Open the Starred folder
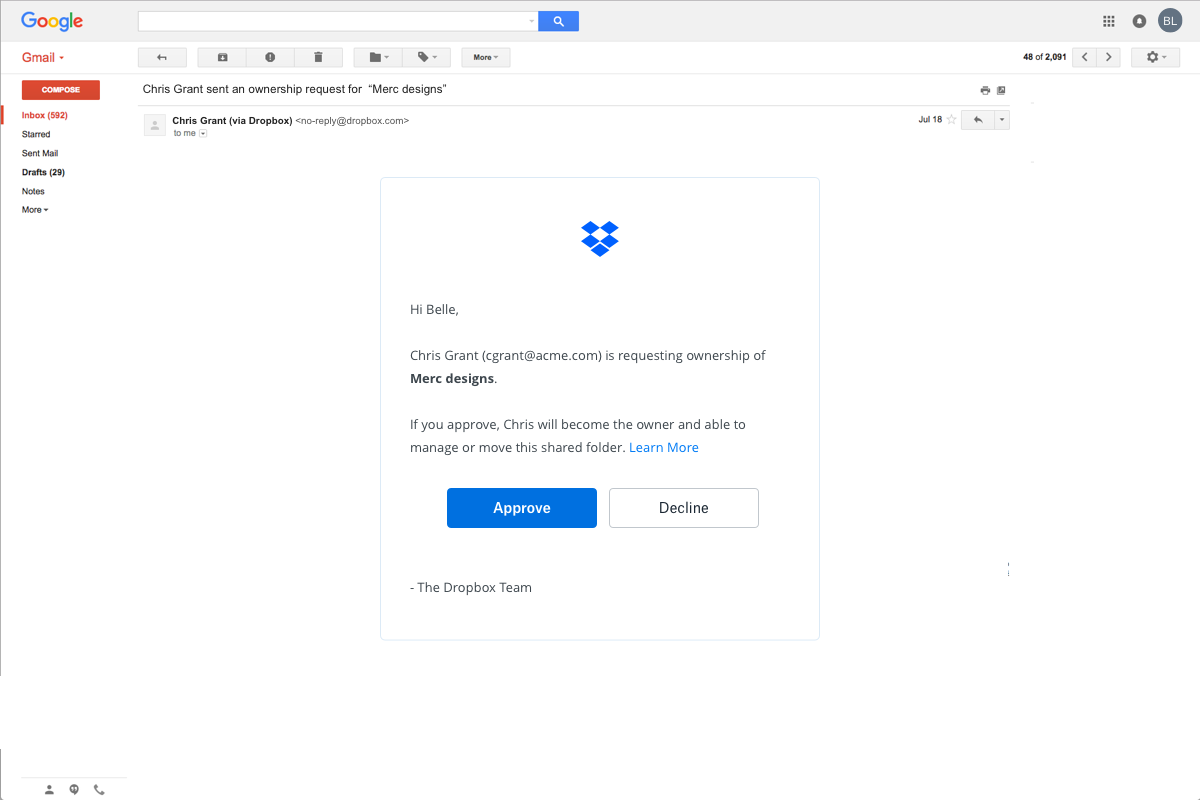This screenshot has width=1200, height=800. coord(36,134)
